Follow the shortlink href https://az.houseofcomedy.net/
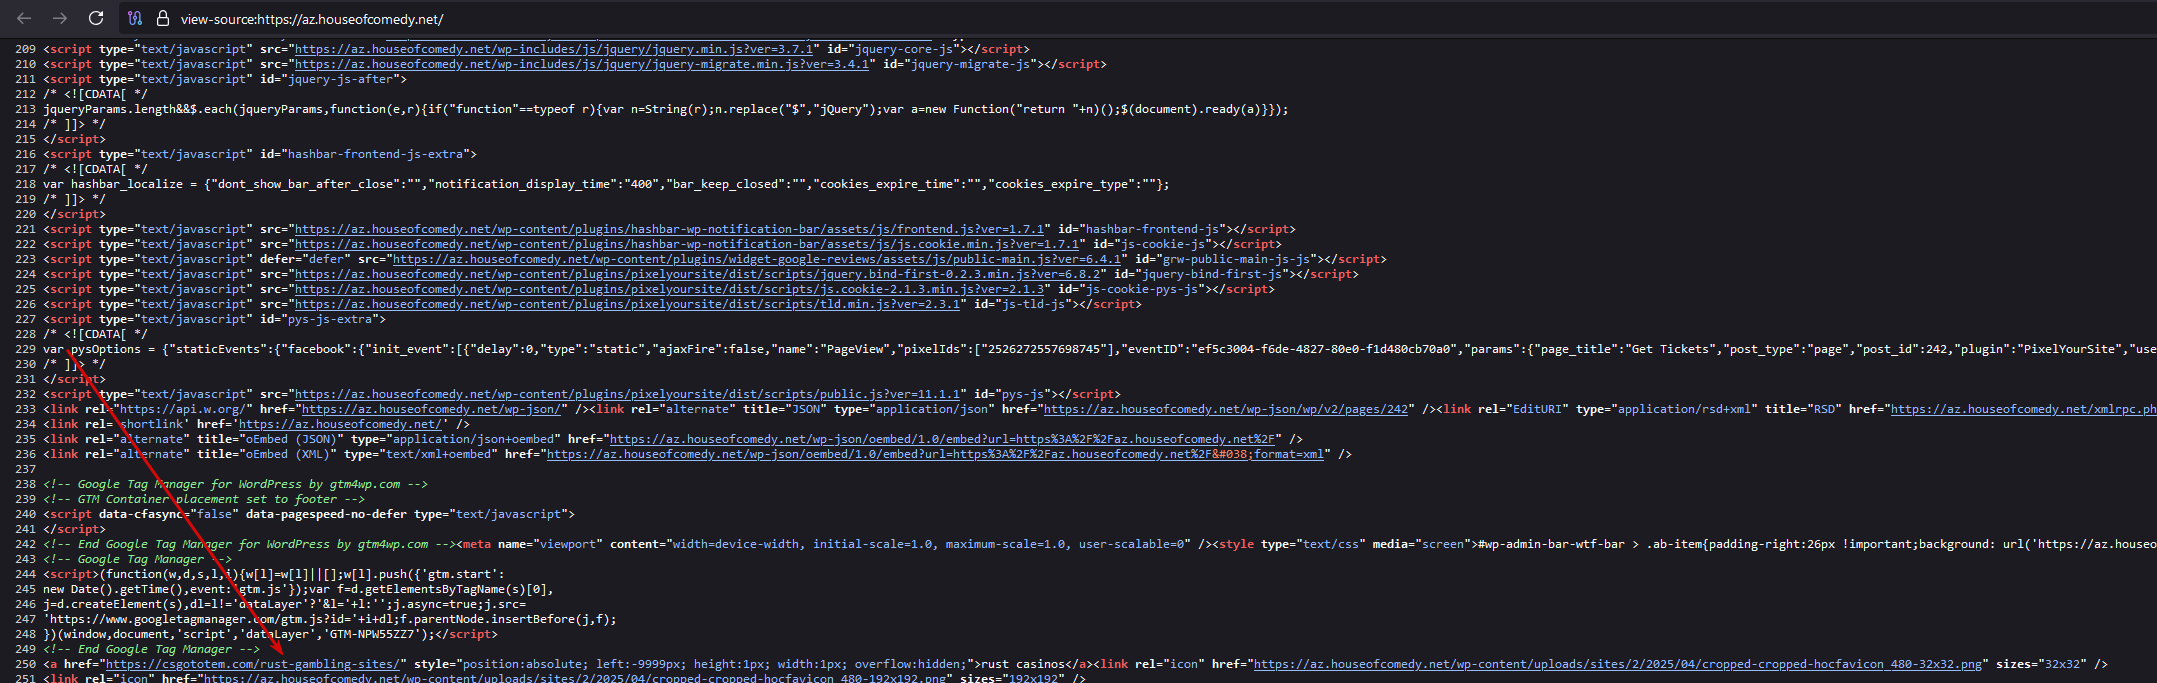Image resolution: width=2157 pixels, height=683 pixels. point(340,424)
